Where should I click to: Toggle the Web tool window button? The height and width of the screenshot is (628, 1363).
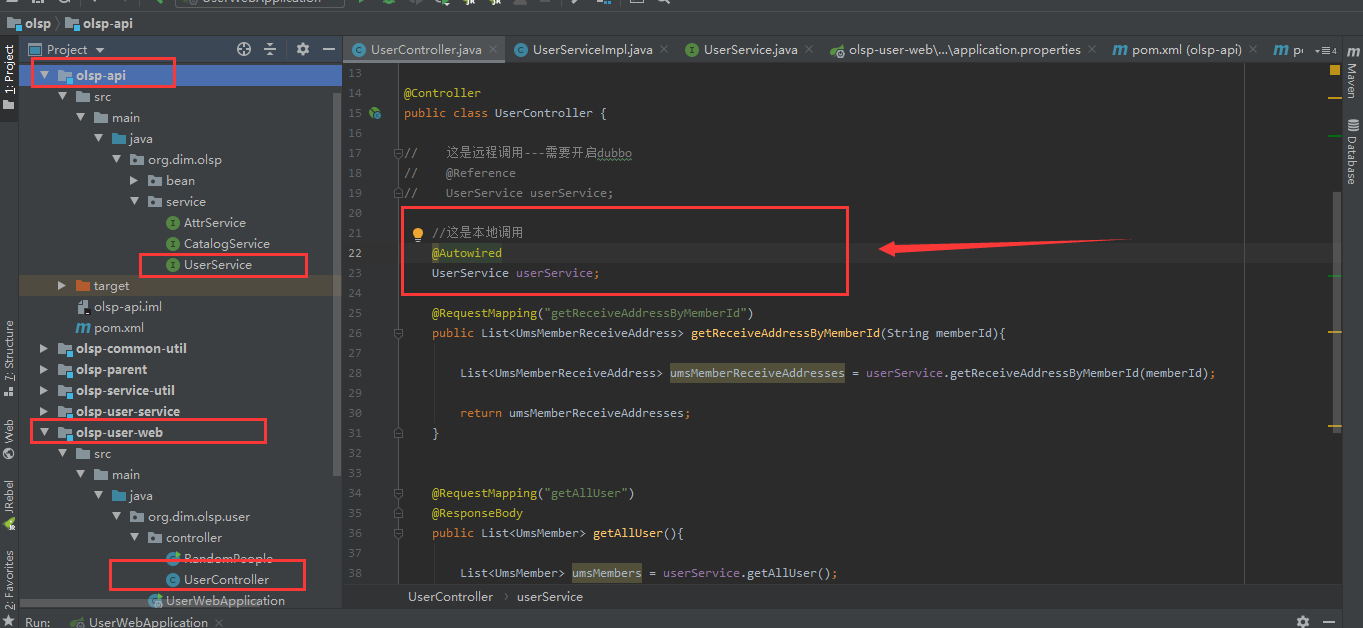point(9,439)
